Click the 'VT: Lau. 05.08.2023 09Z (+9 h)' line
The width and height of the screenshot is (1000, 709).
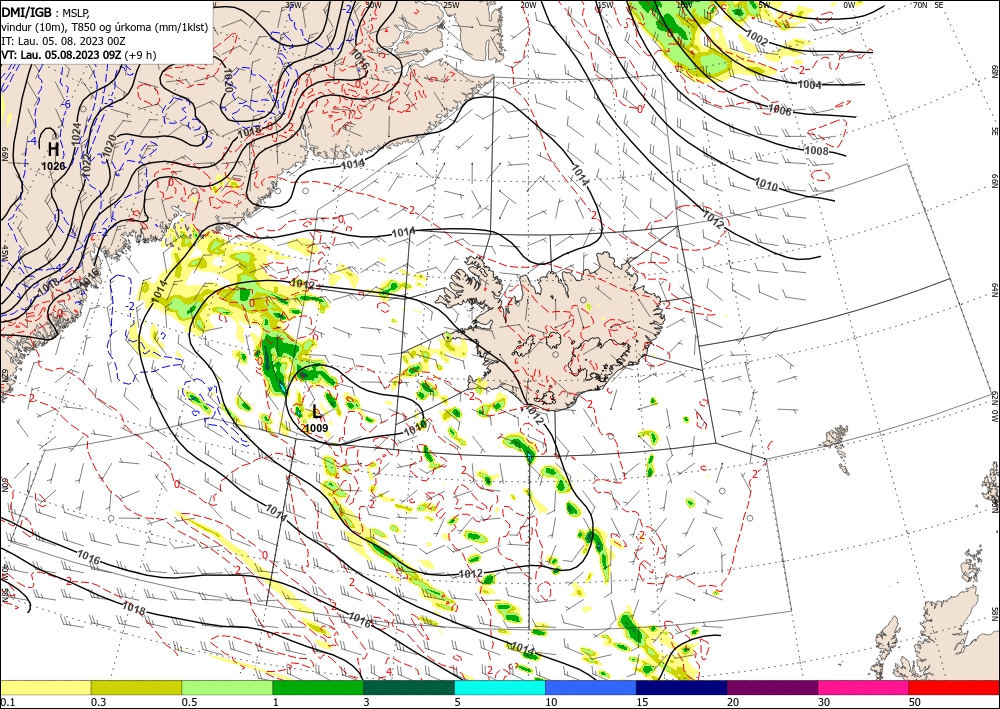(78, 55)
